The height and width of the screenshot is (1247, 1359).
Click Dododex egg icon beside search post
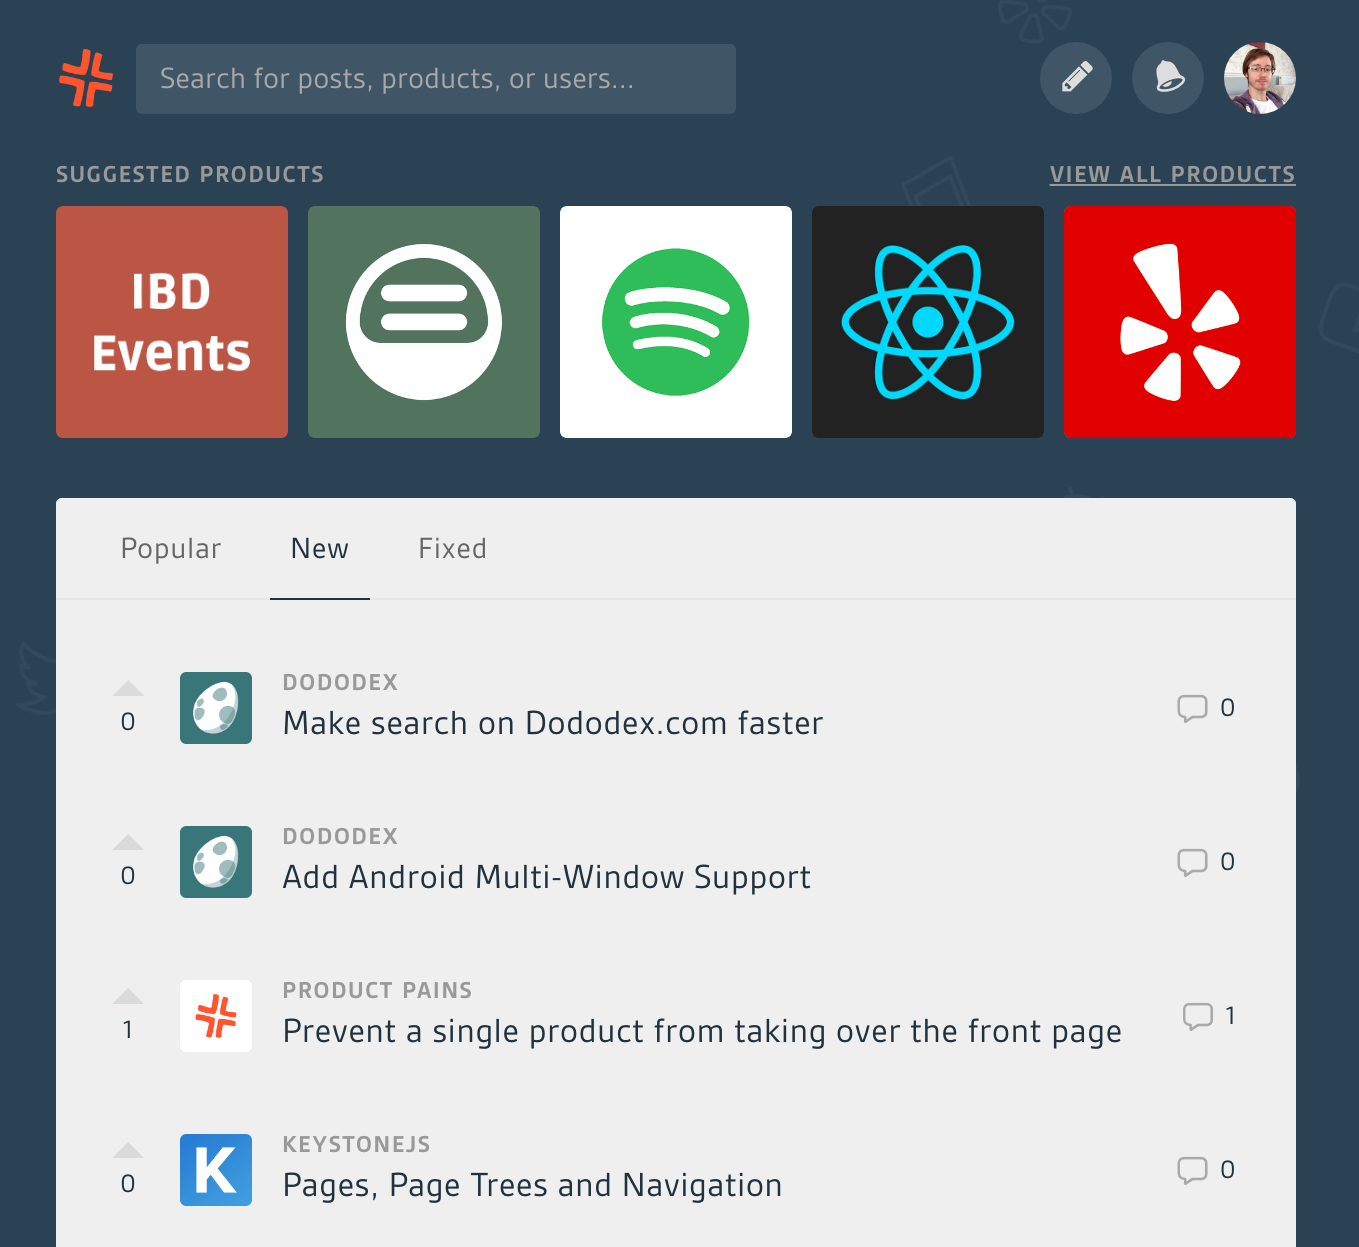click(x=216, y=708)
